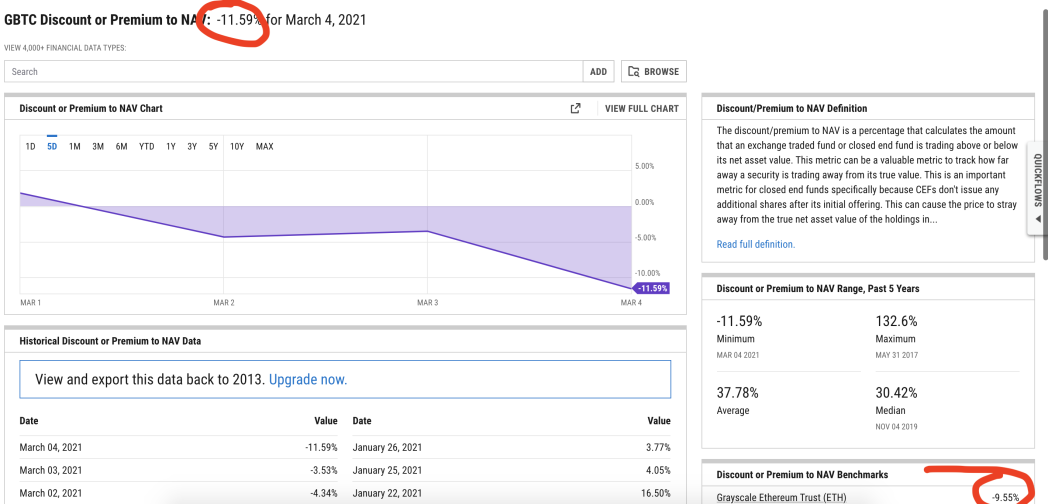Click the Upgrade now link

coord(308,380)
